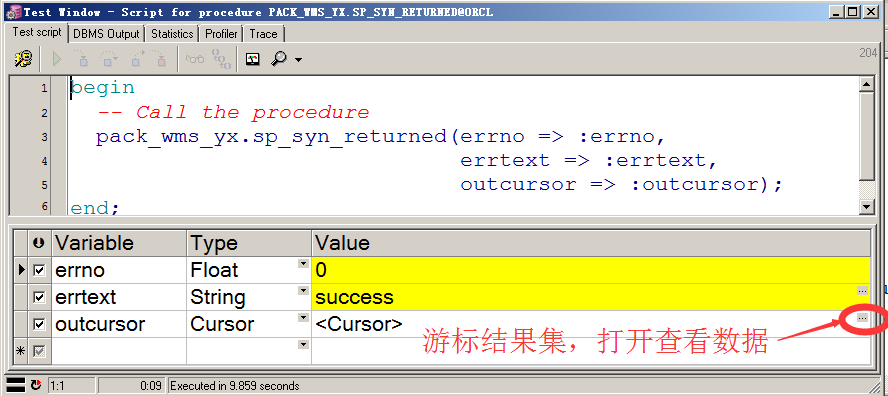Screen dimensions: 888x396
Task: Click the checkbox in the empty new row
Action: pos(39,351)
